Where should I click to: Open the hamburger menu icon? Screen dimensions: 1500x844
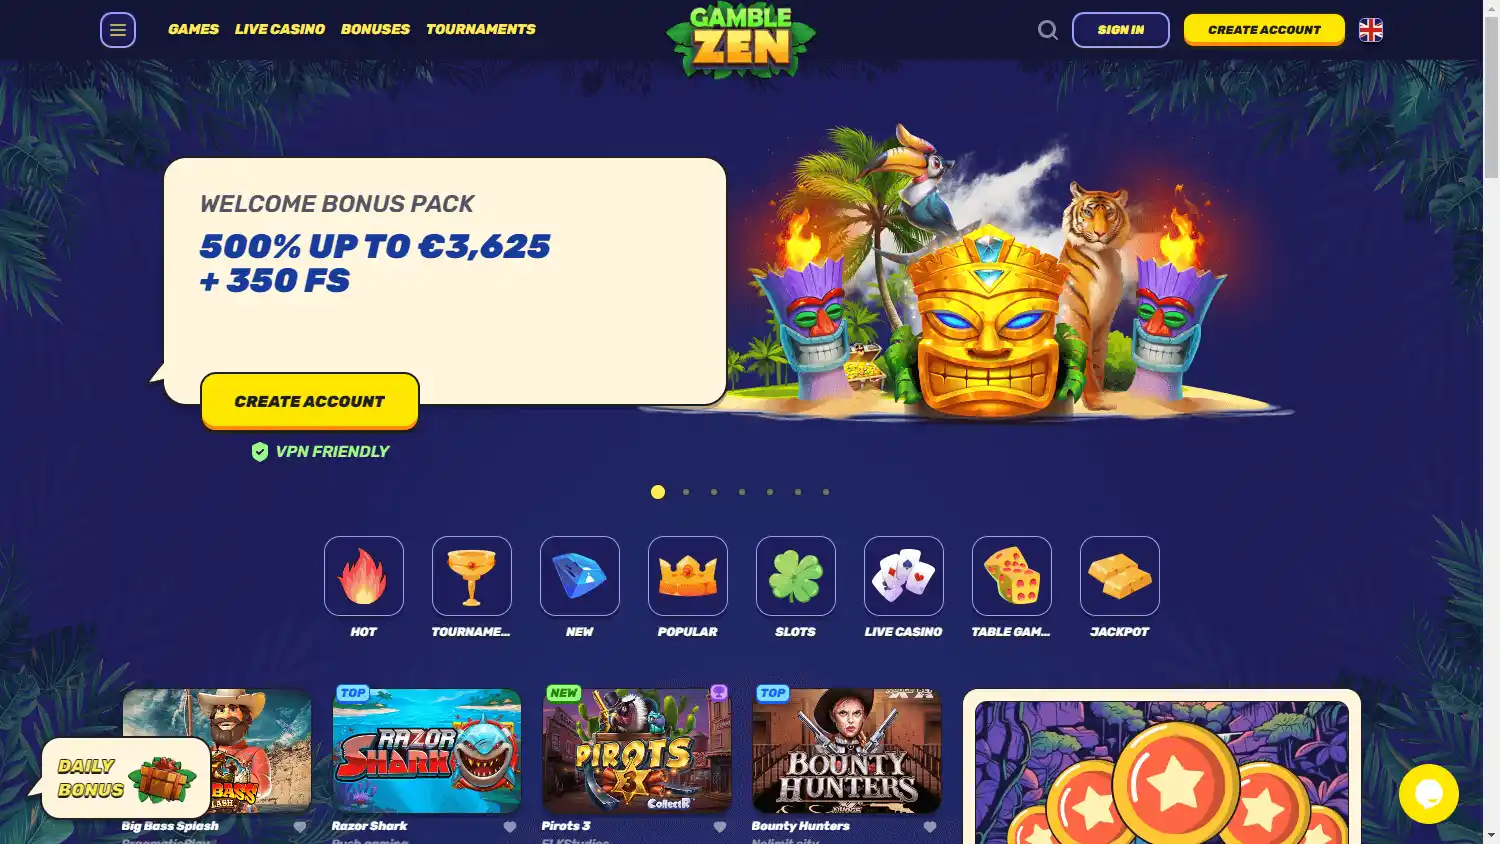tap(118, 30)
